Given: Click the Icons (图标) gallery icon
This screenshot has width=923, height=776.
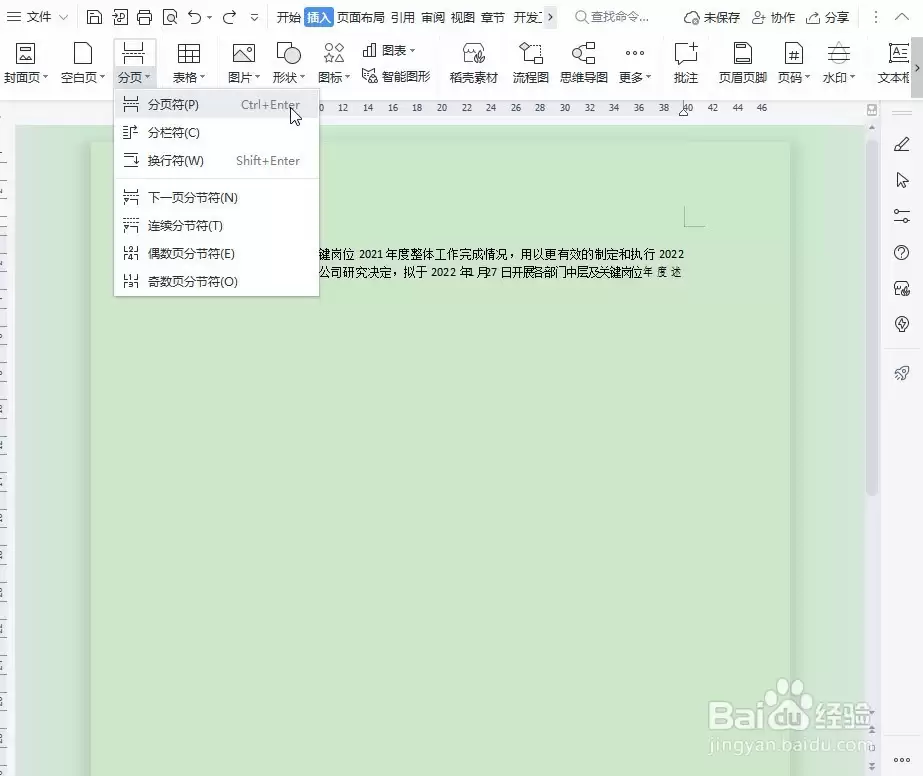Looking at the screenshot, I should tap(334, 54).
